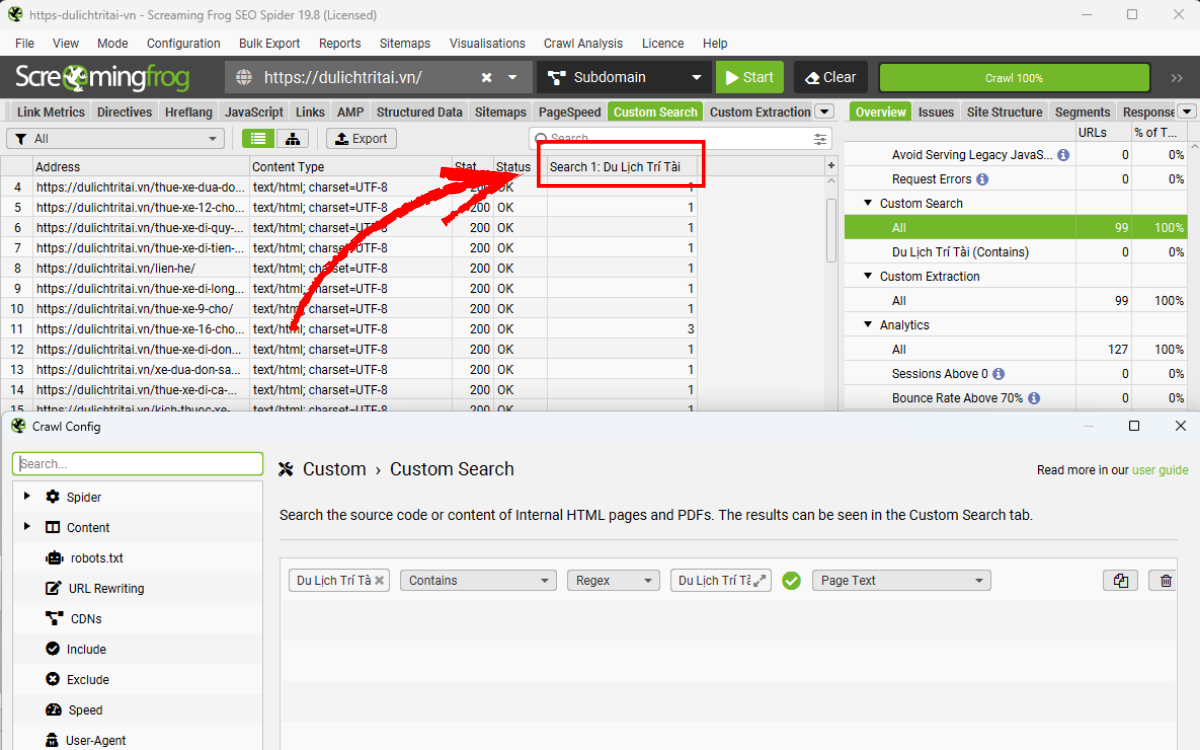The height and width of the screenshot is (750, 1200).
Task: Switch to tree view icon
Action: pos(292,139)
